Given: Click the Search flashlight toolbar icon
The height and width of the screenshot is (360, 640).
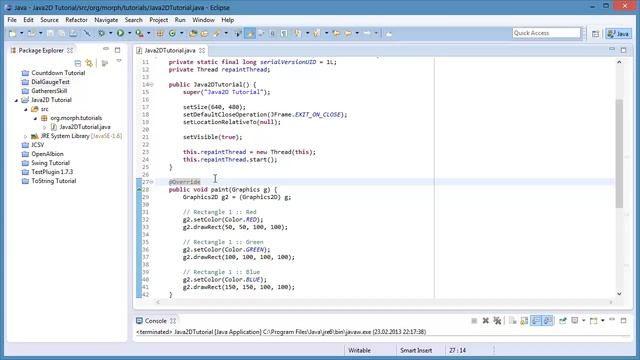Looking at the screenshot, I should tap(216, 33).
